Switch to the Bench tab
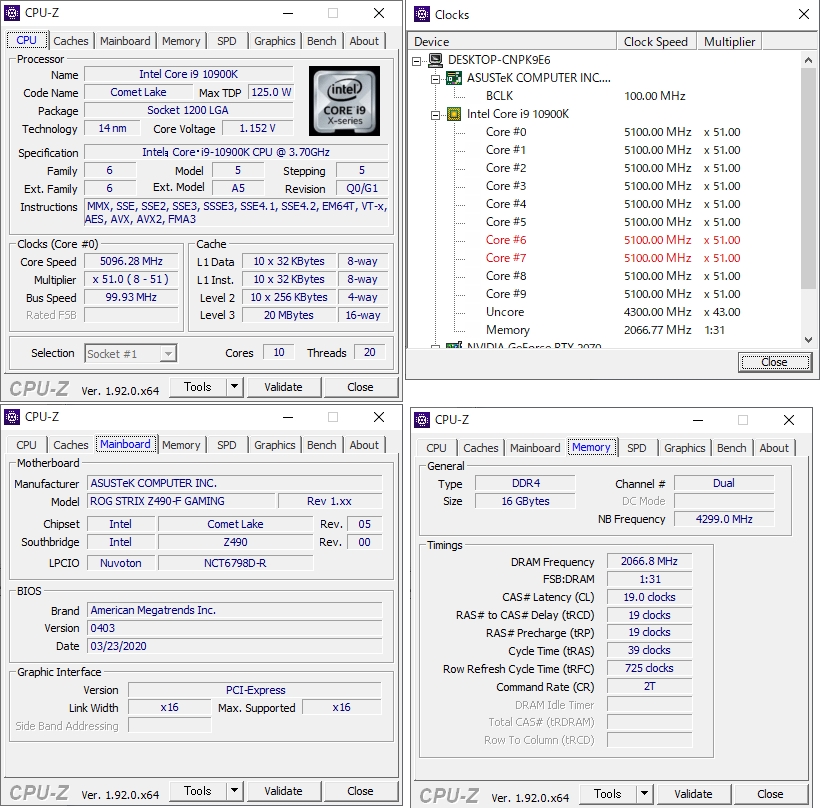 tap(321, 41)
